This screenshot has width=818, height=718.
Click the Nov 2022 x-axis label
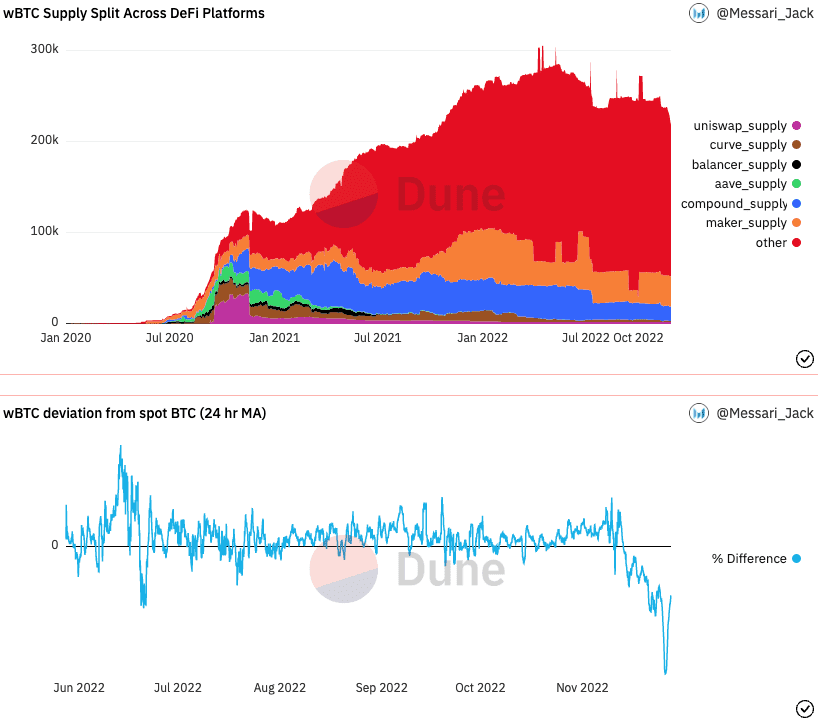click(582, 688)
